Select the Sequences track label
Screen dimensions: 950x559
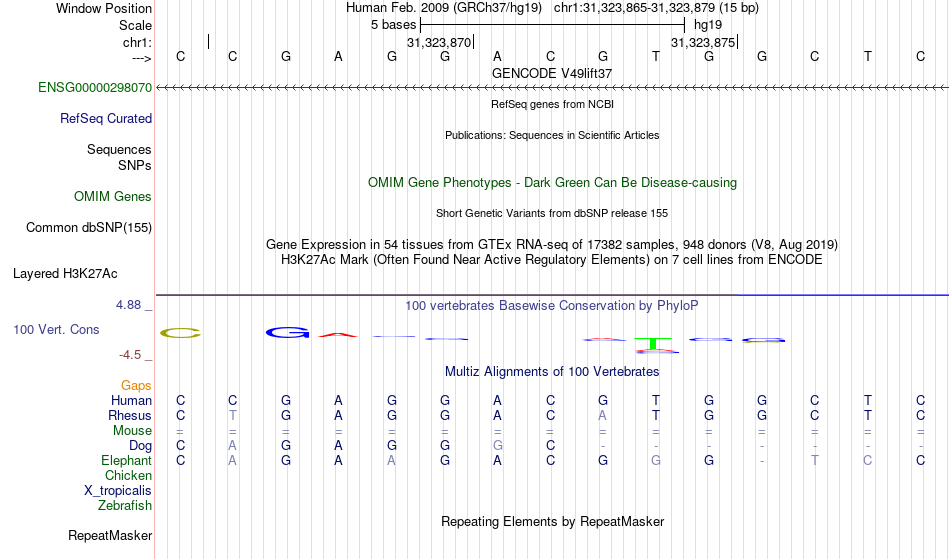coord(119,149)
